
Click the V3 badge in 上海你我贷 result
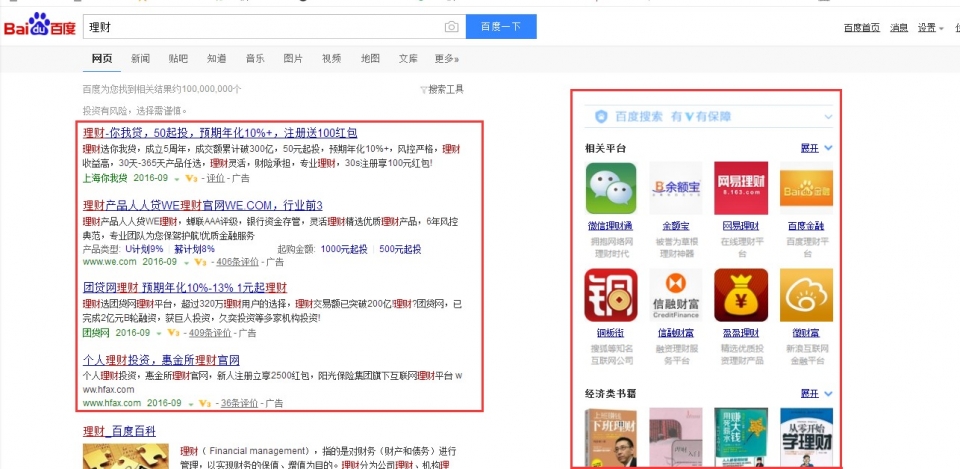[190, 179]
